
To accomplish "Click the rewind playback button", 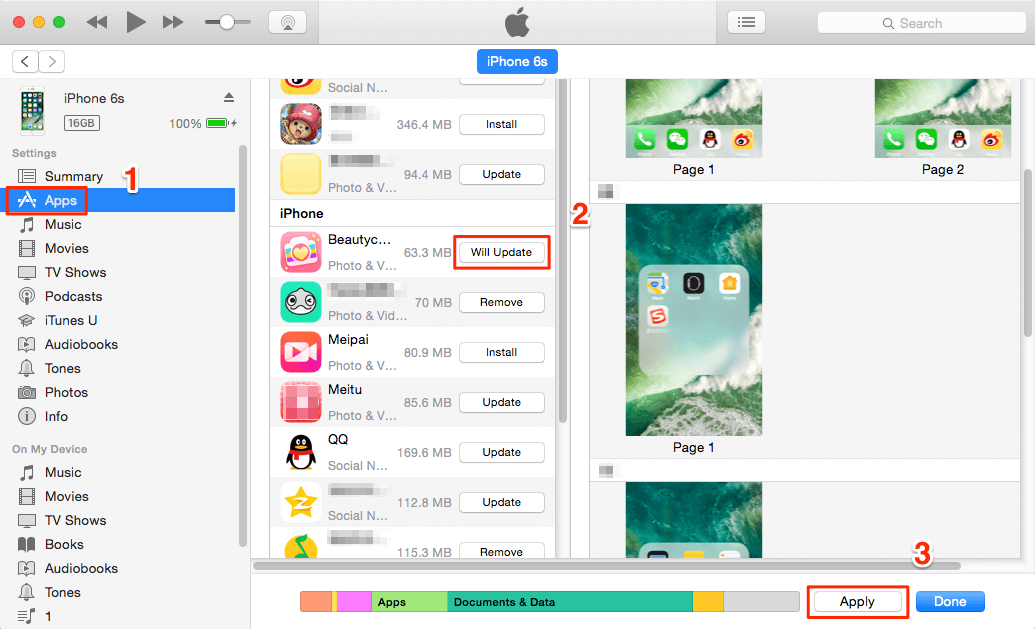I will click(97, 22).
